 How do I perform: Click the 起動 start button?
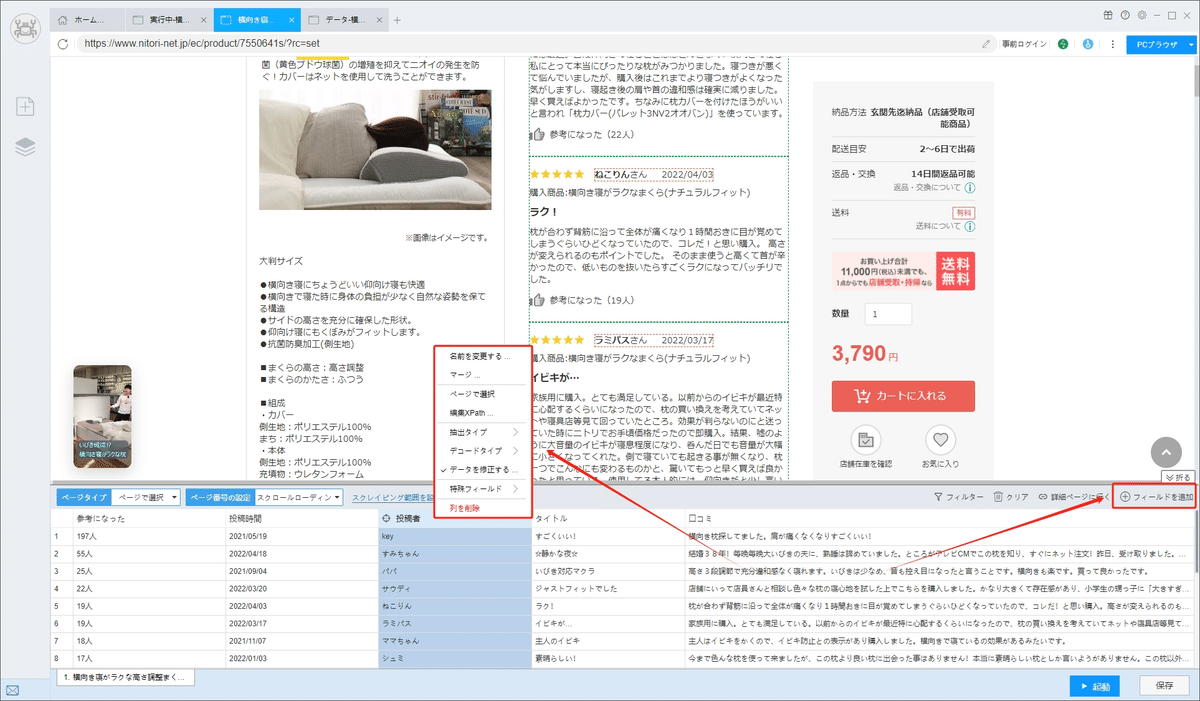tap(1093, 686)
